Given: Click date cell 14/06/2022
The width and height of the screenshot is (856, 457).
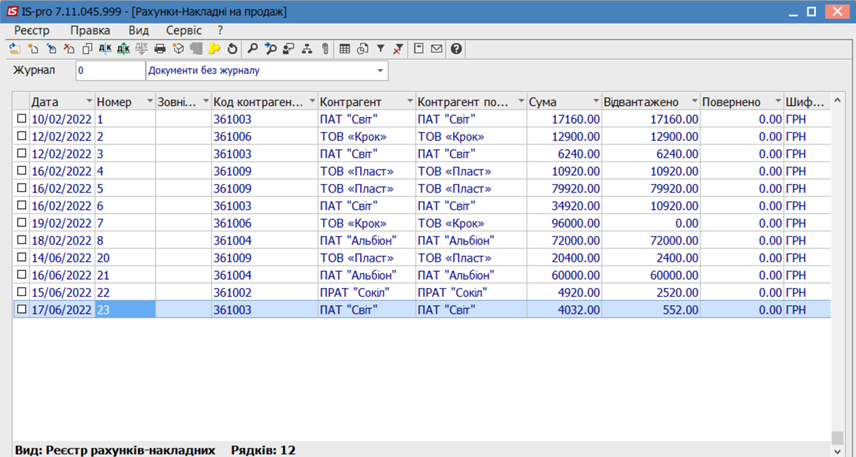Looking at the screenshot, I should [x=61, y=258].
